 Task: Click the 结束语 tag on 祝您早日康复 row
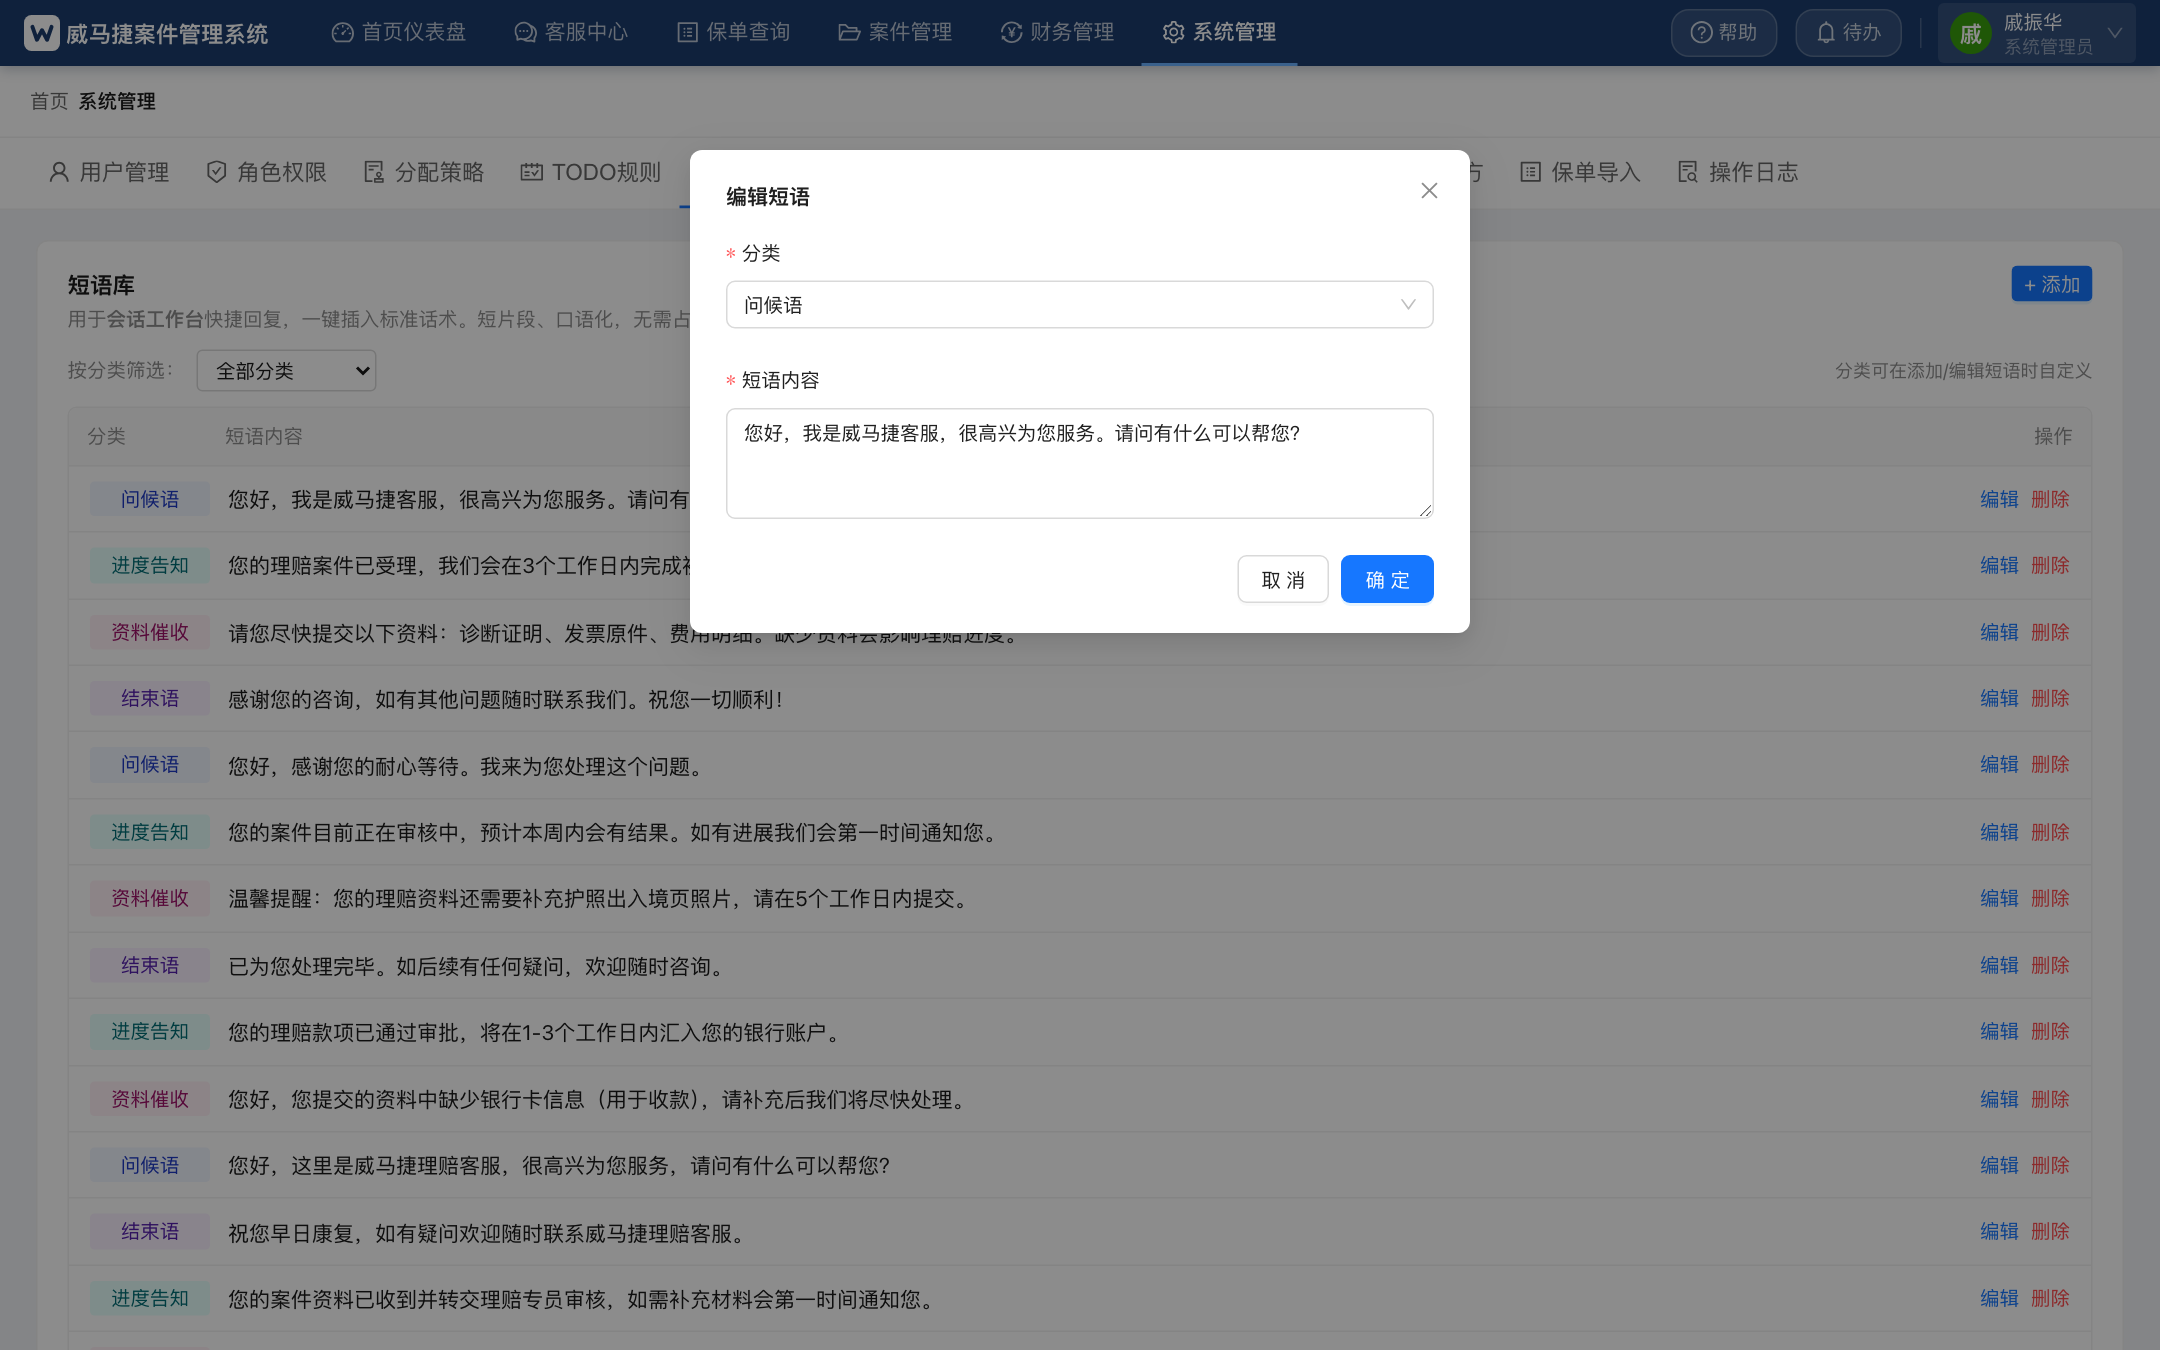pyautogui.click(x=150, y=1231)
